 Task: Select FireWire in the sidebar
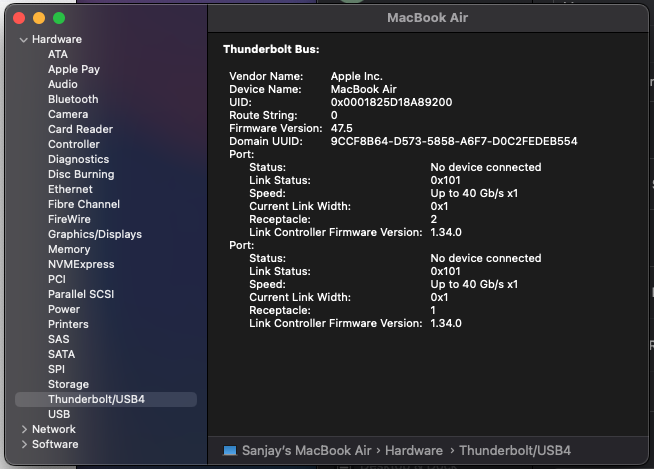[x=69, y=219]
